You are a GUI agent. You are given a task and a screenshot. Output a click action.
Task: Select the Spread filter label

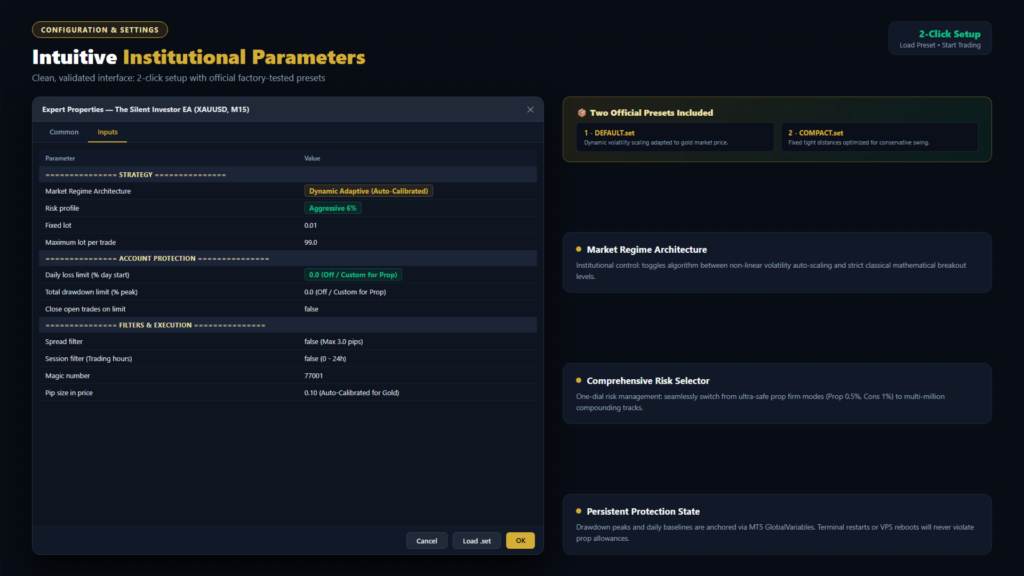[x=64, y=342]
